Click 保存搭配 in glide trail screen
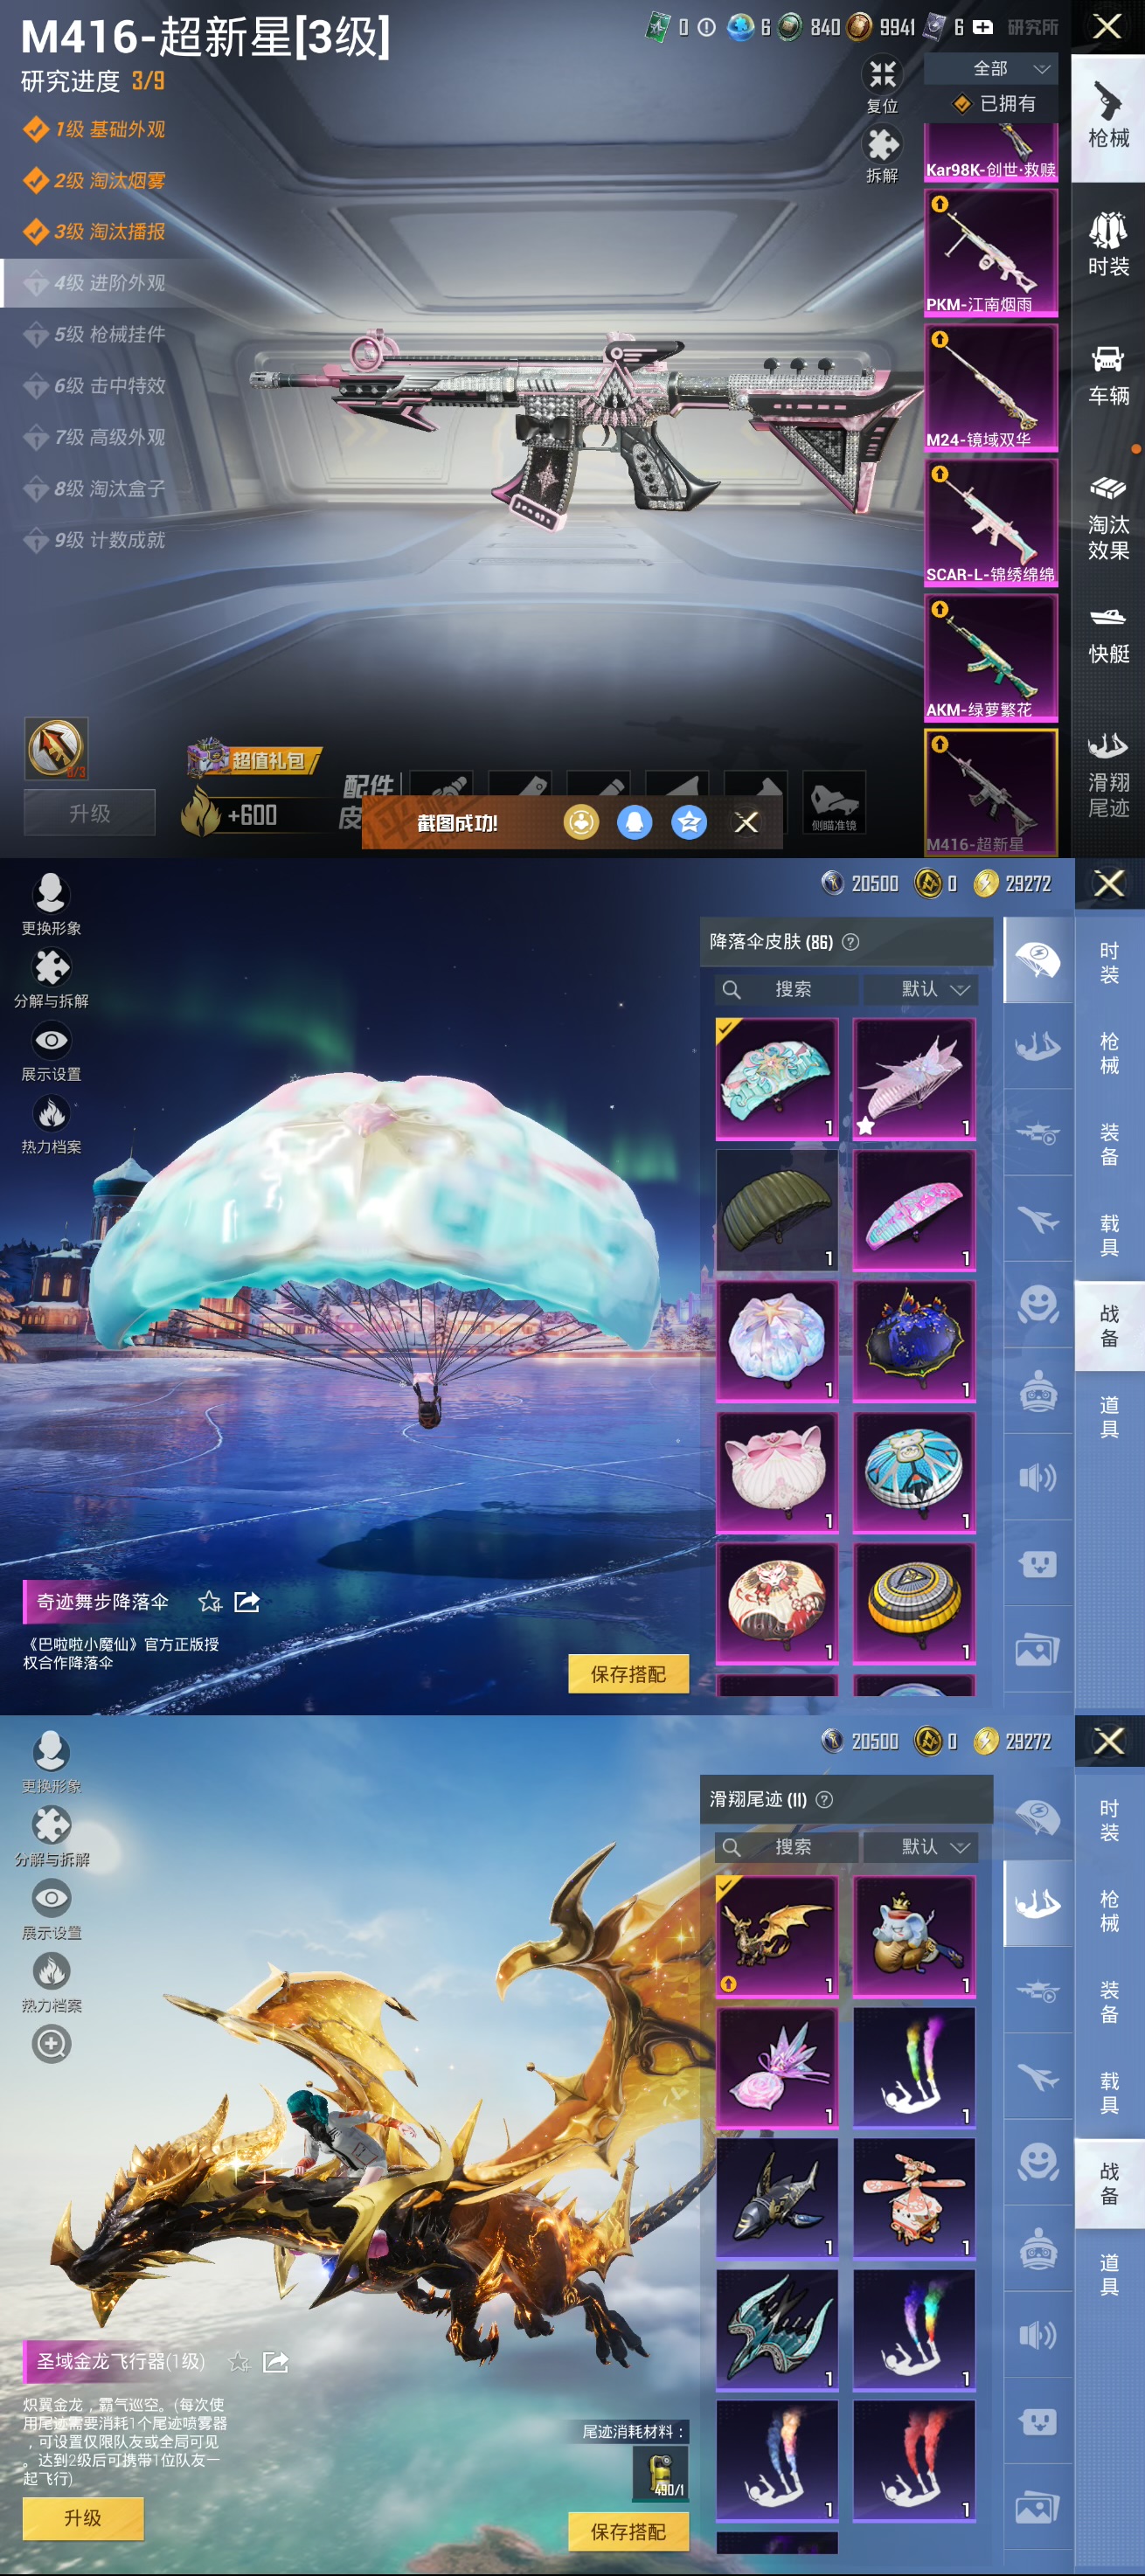Viewport: 1145px width, 2576px height. [x=628, y=2532]
